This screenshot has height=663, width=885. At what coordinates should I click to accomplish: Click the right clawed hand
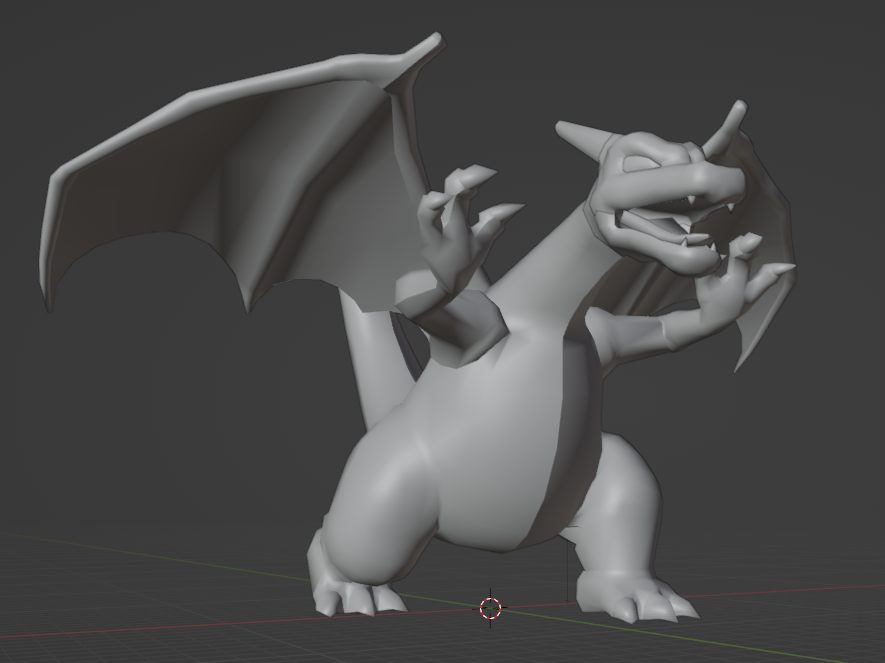pyautogui.click(x=740, y=280)
